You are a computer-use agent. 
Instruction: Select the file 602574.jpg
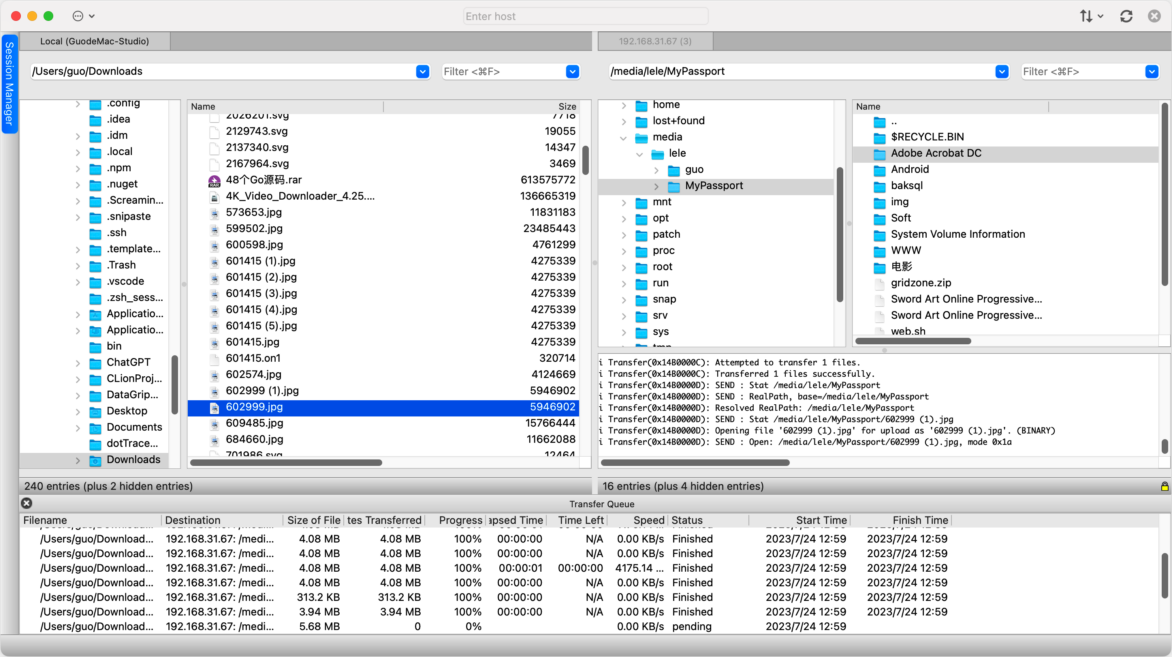coord(253,374)
